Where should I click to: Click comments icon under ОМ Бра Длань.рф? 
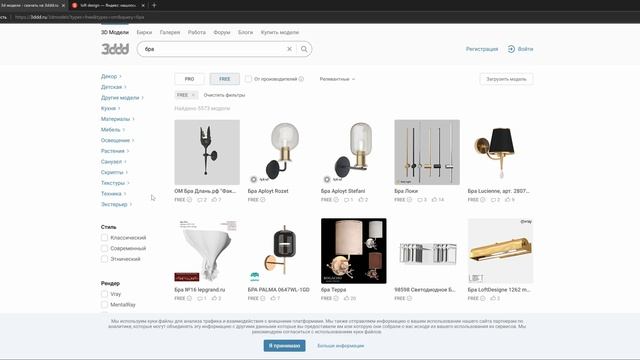tap(200, 200)
